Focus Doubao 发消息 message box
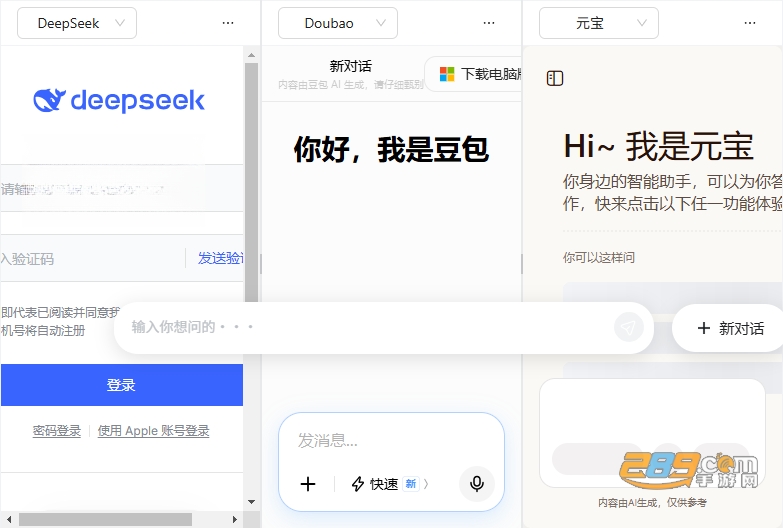Image resolution: width=783 pixels, height=528 pixels. click(x=391, y=441)
